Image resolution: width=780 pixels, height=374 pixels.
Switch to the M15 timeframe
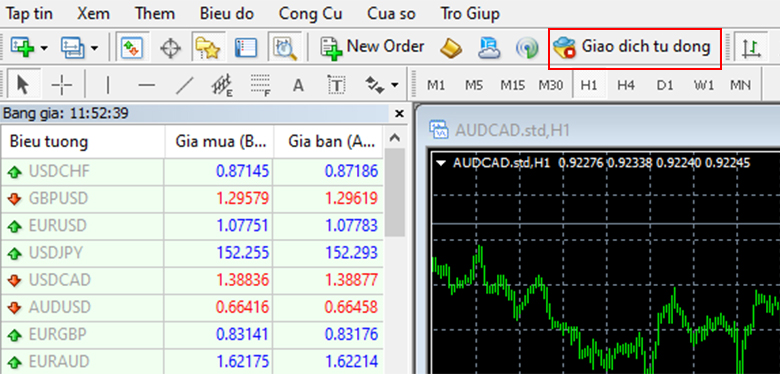click(512, 86)
